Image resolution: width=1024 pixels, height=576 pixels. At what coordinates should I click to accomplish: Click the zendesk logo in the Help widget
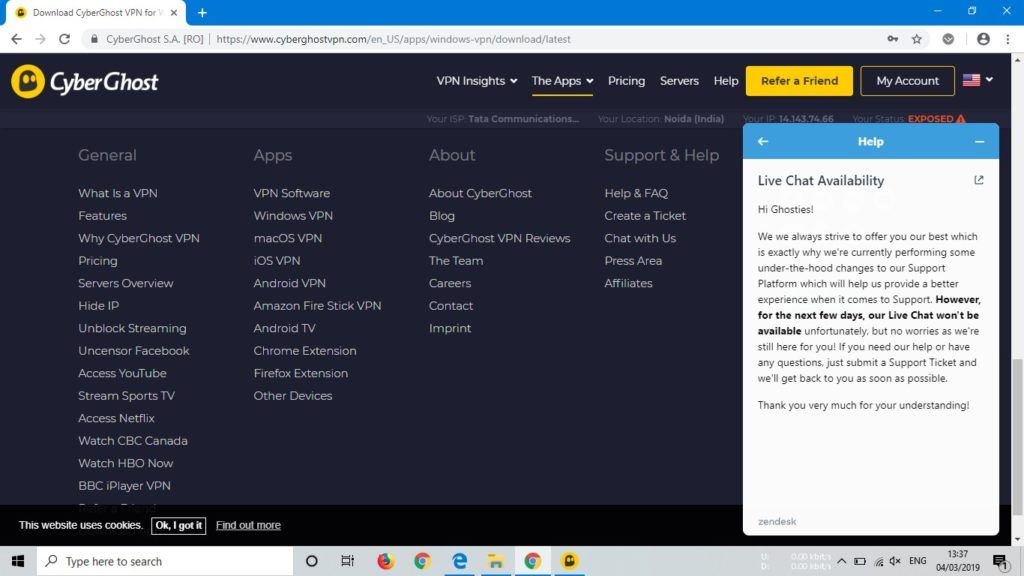(776, 521)
